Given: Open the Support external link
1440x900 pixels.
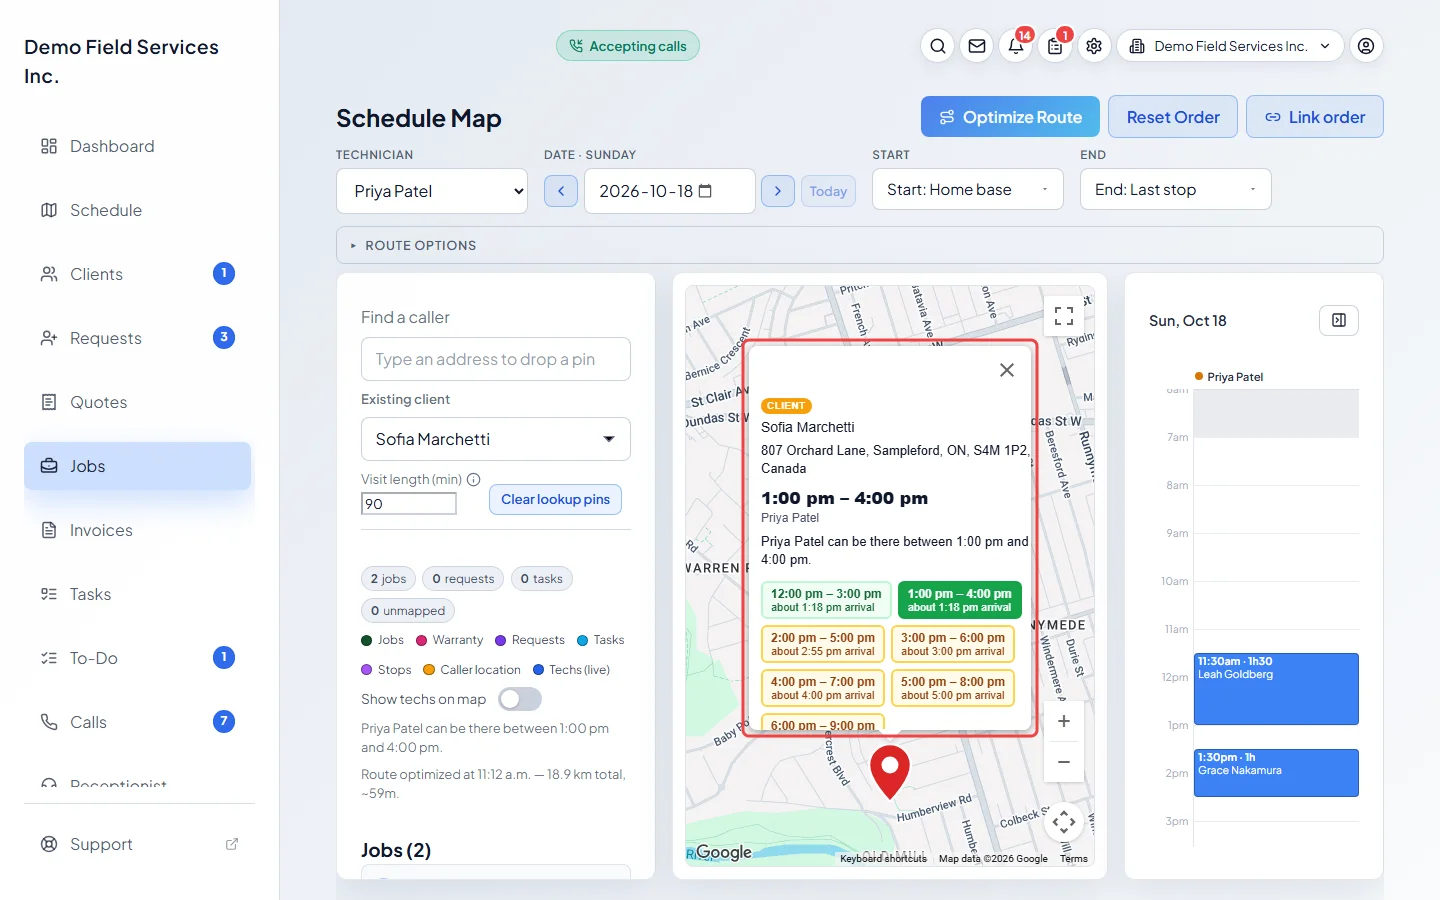Looking at the screenshot, I should coord(138,844).
